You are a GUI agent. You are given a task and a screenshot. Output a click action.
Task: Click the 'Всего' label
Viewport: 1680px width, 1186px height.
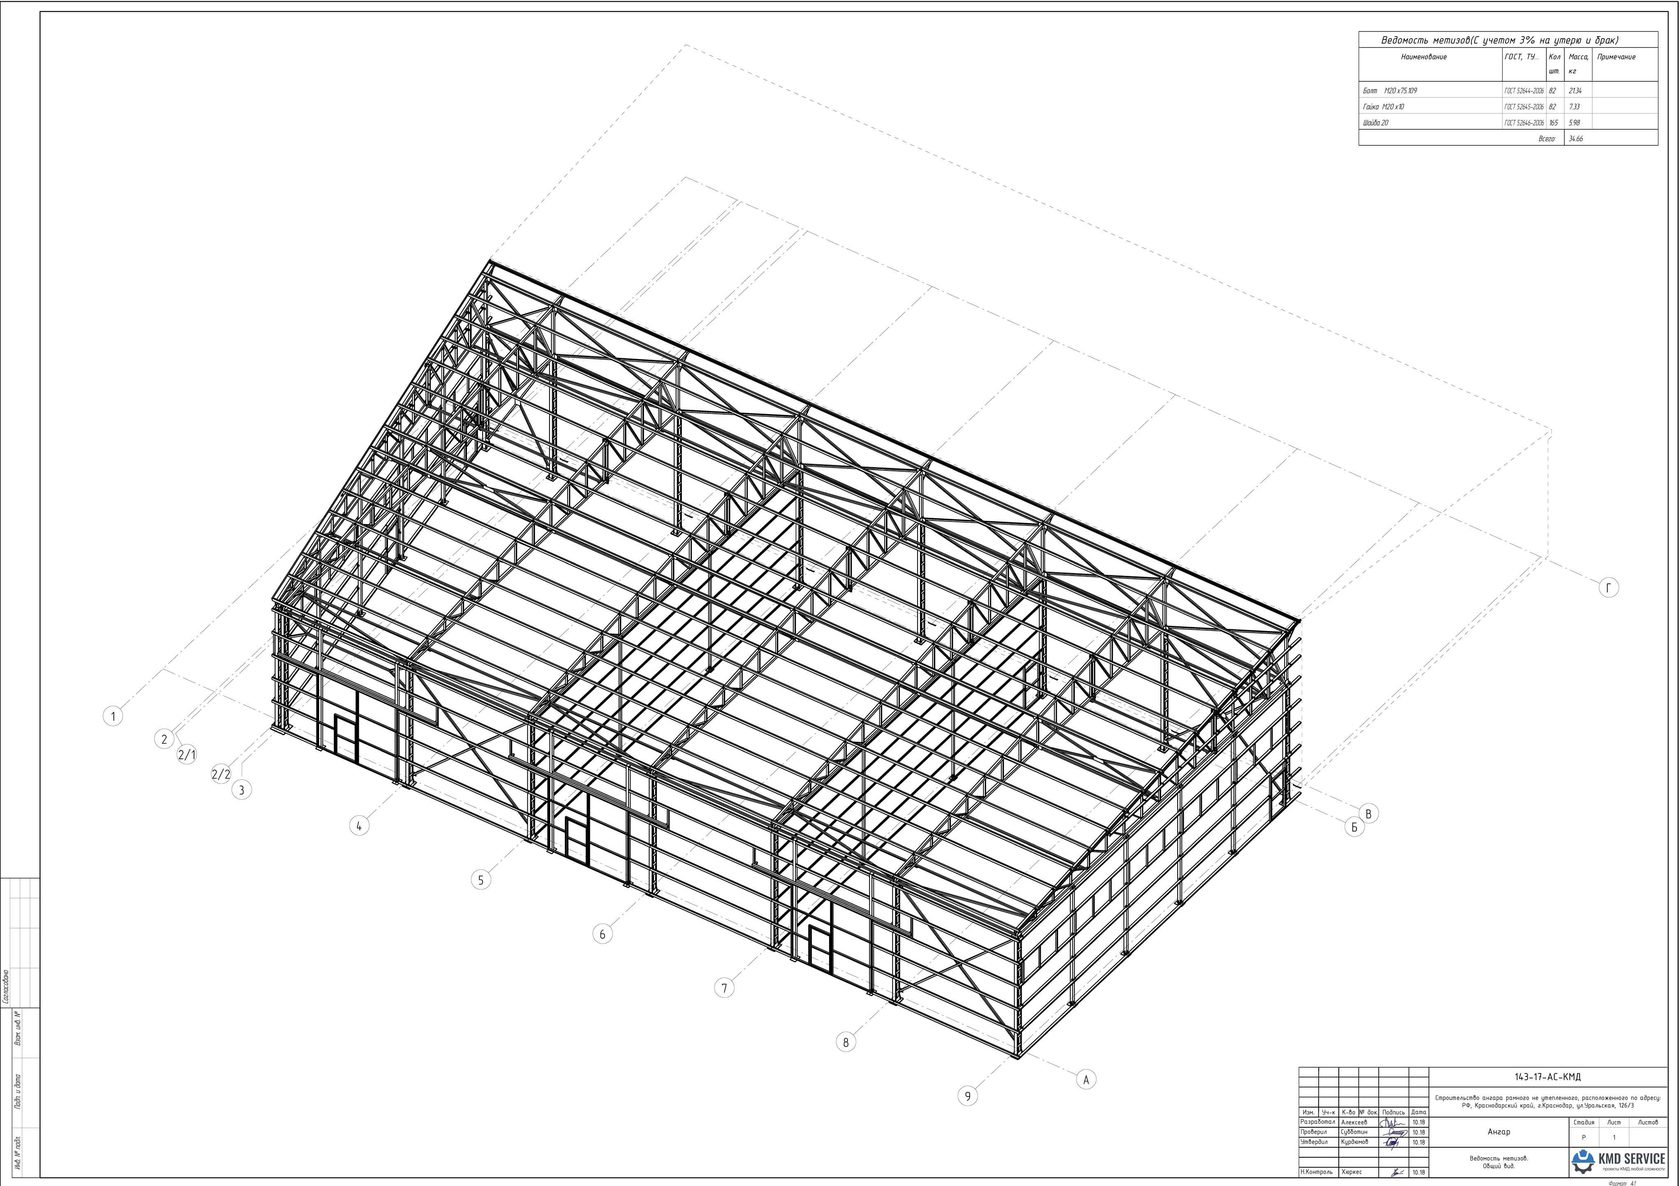(1547, 139)
